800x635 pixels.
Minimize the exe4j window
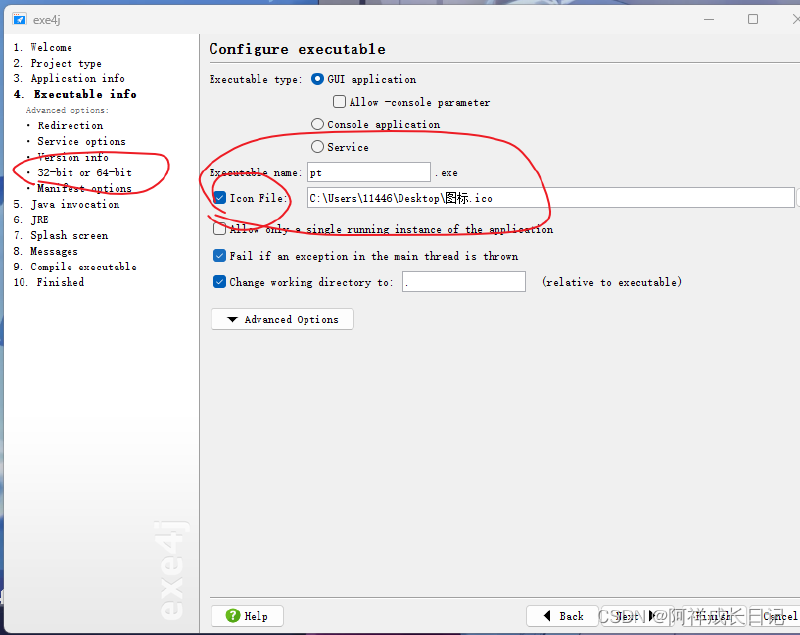click(709, 19)
